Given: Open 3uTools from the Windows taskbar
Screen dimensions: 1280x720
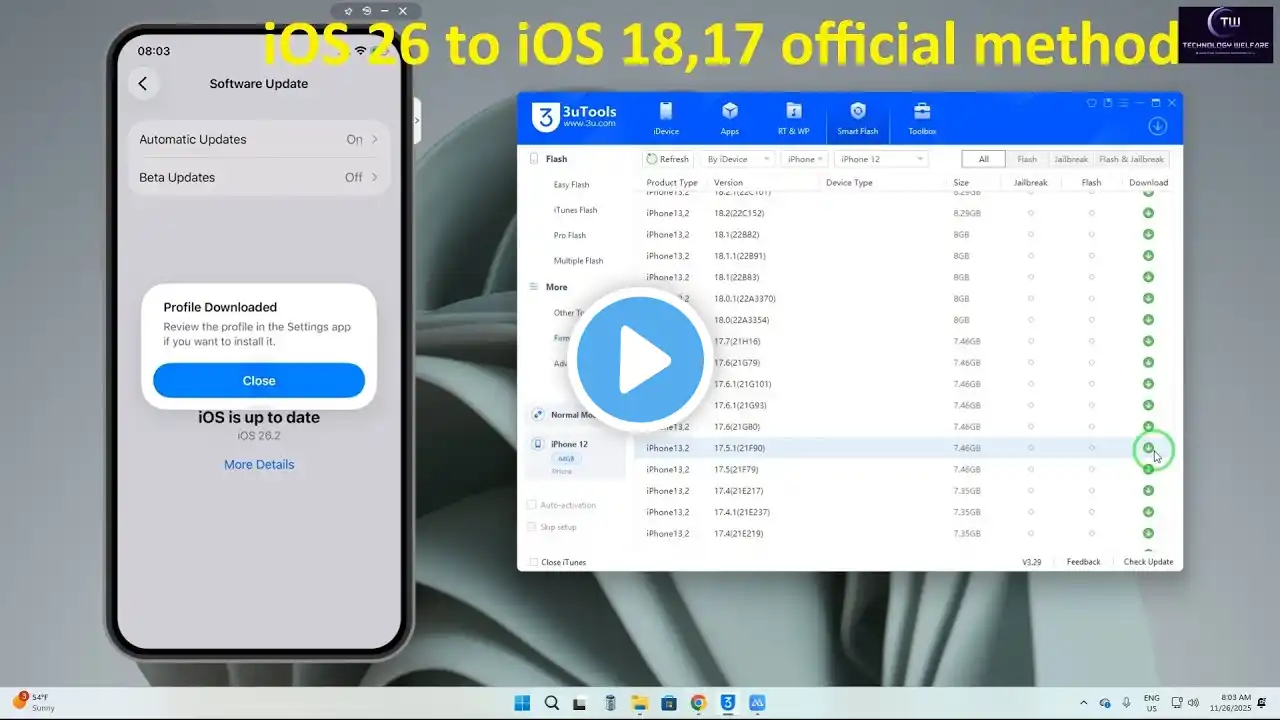Looking at the screenshot, I should [728, 703].
